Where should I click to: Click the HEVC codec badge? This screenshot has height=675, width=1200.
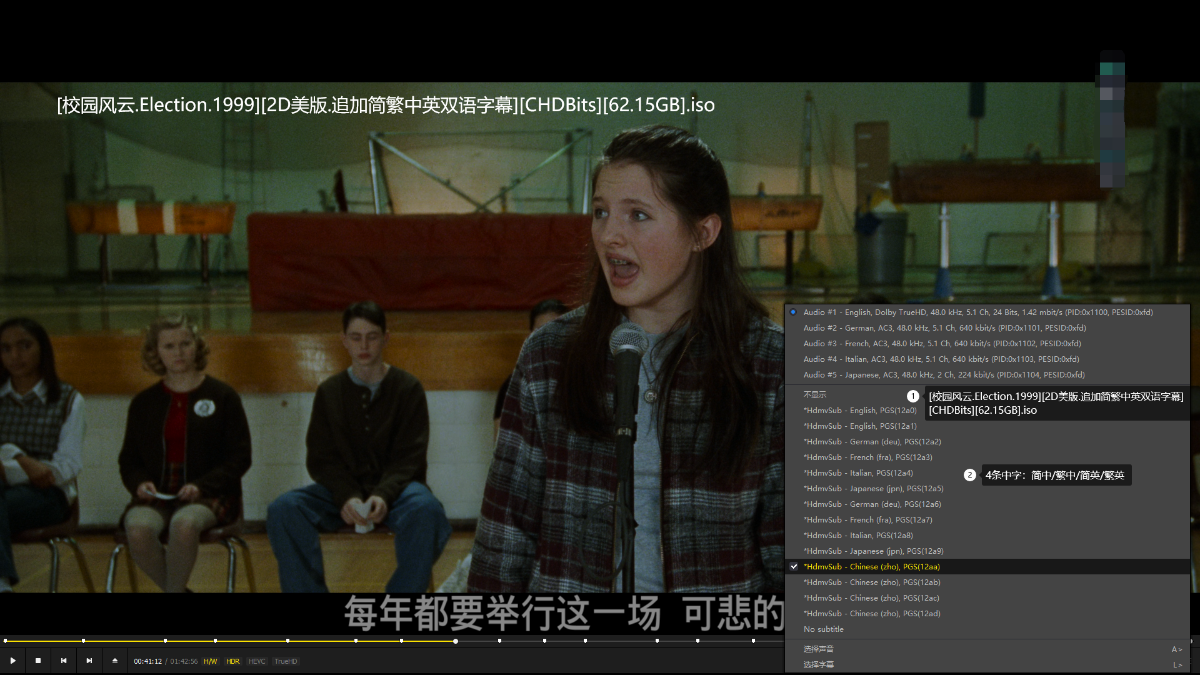tap(257, 661)
